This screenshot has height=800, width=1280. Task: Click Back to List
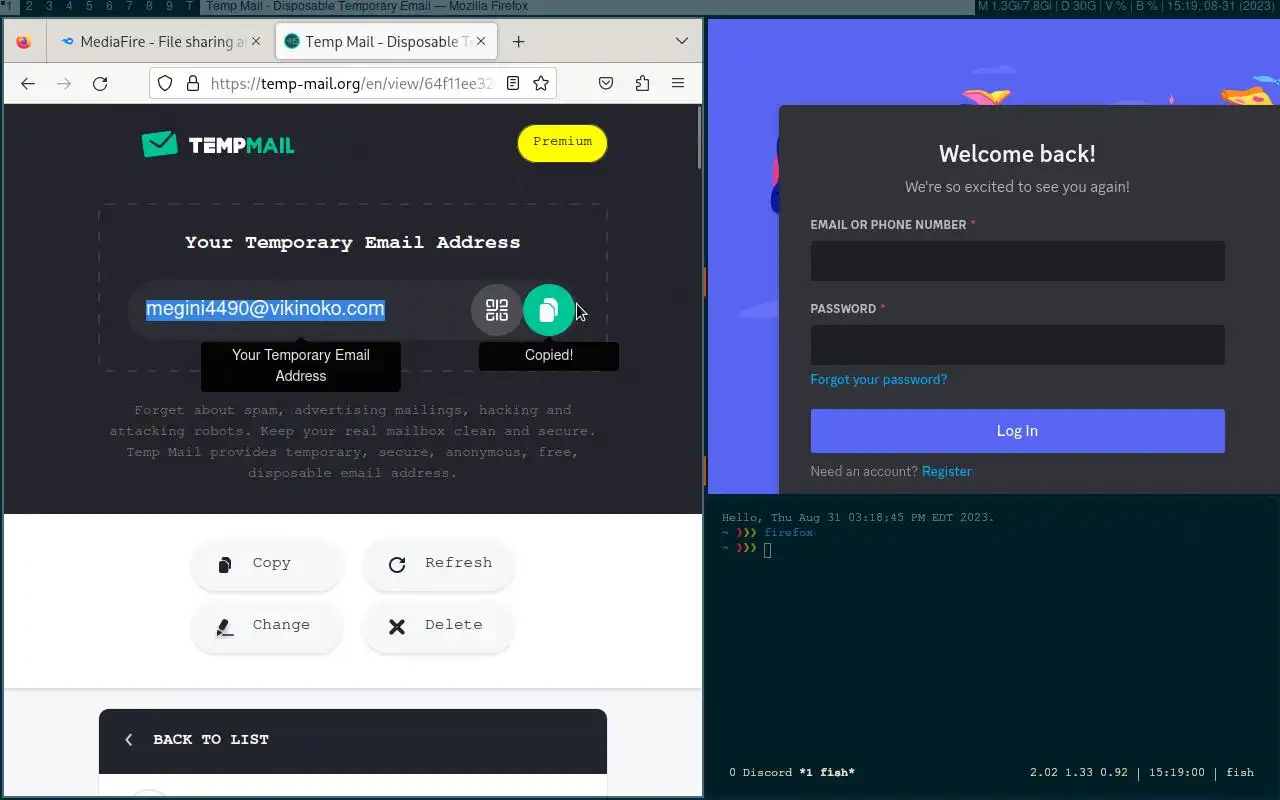point(197,740)
